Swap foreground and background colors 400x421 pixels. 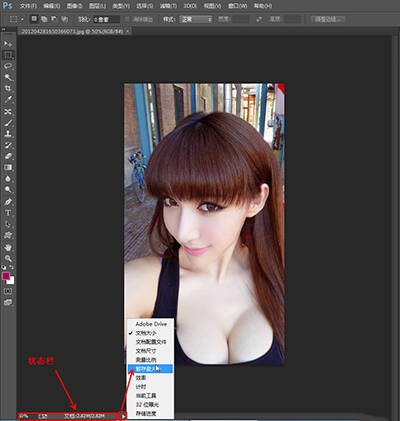(x=12, y=267)
